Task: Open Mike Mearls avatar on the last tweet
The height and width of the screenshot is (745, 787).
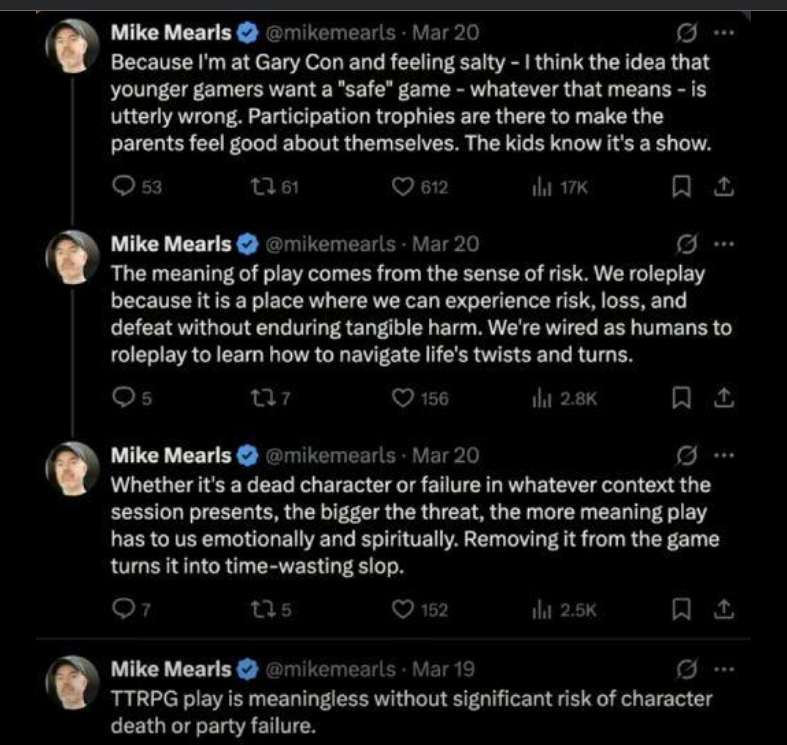Action: pyautogui.click(x=72, y=682)
